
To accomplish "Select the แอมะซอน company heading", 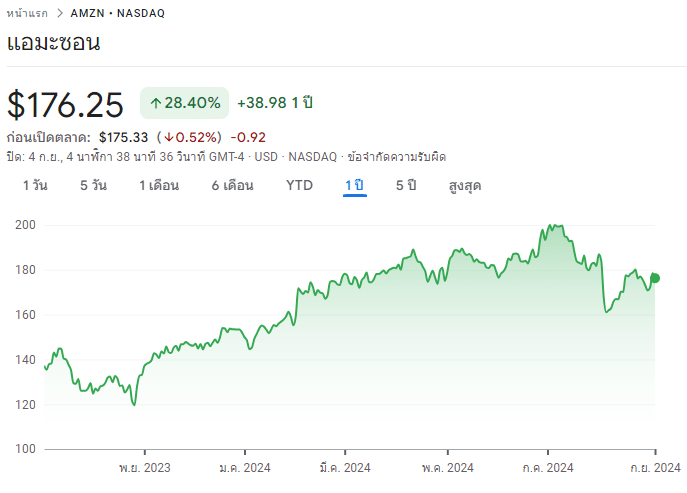I will 54,43.
